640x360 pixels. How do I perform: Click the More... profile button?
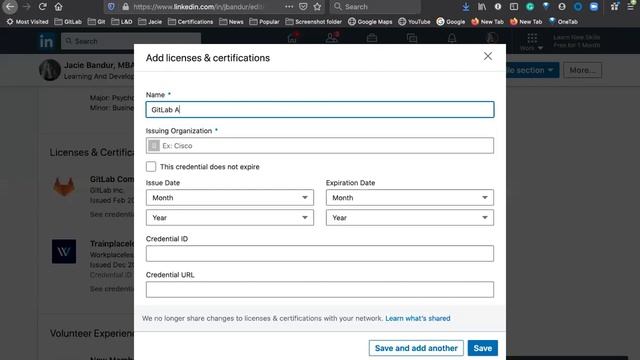pyautogui.click(x=582, y=70)
